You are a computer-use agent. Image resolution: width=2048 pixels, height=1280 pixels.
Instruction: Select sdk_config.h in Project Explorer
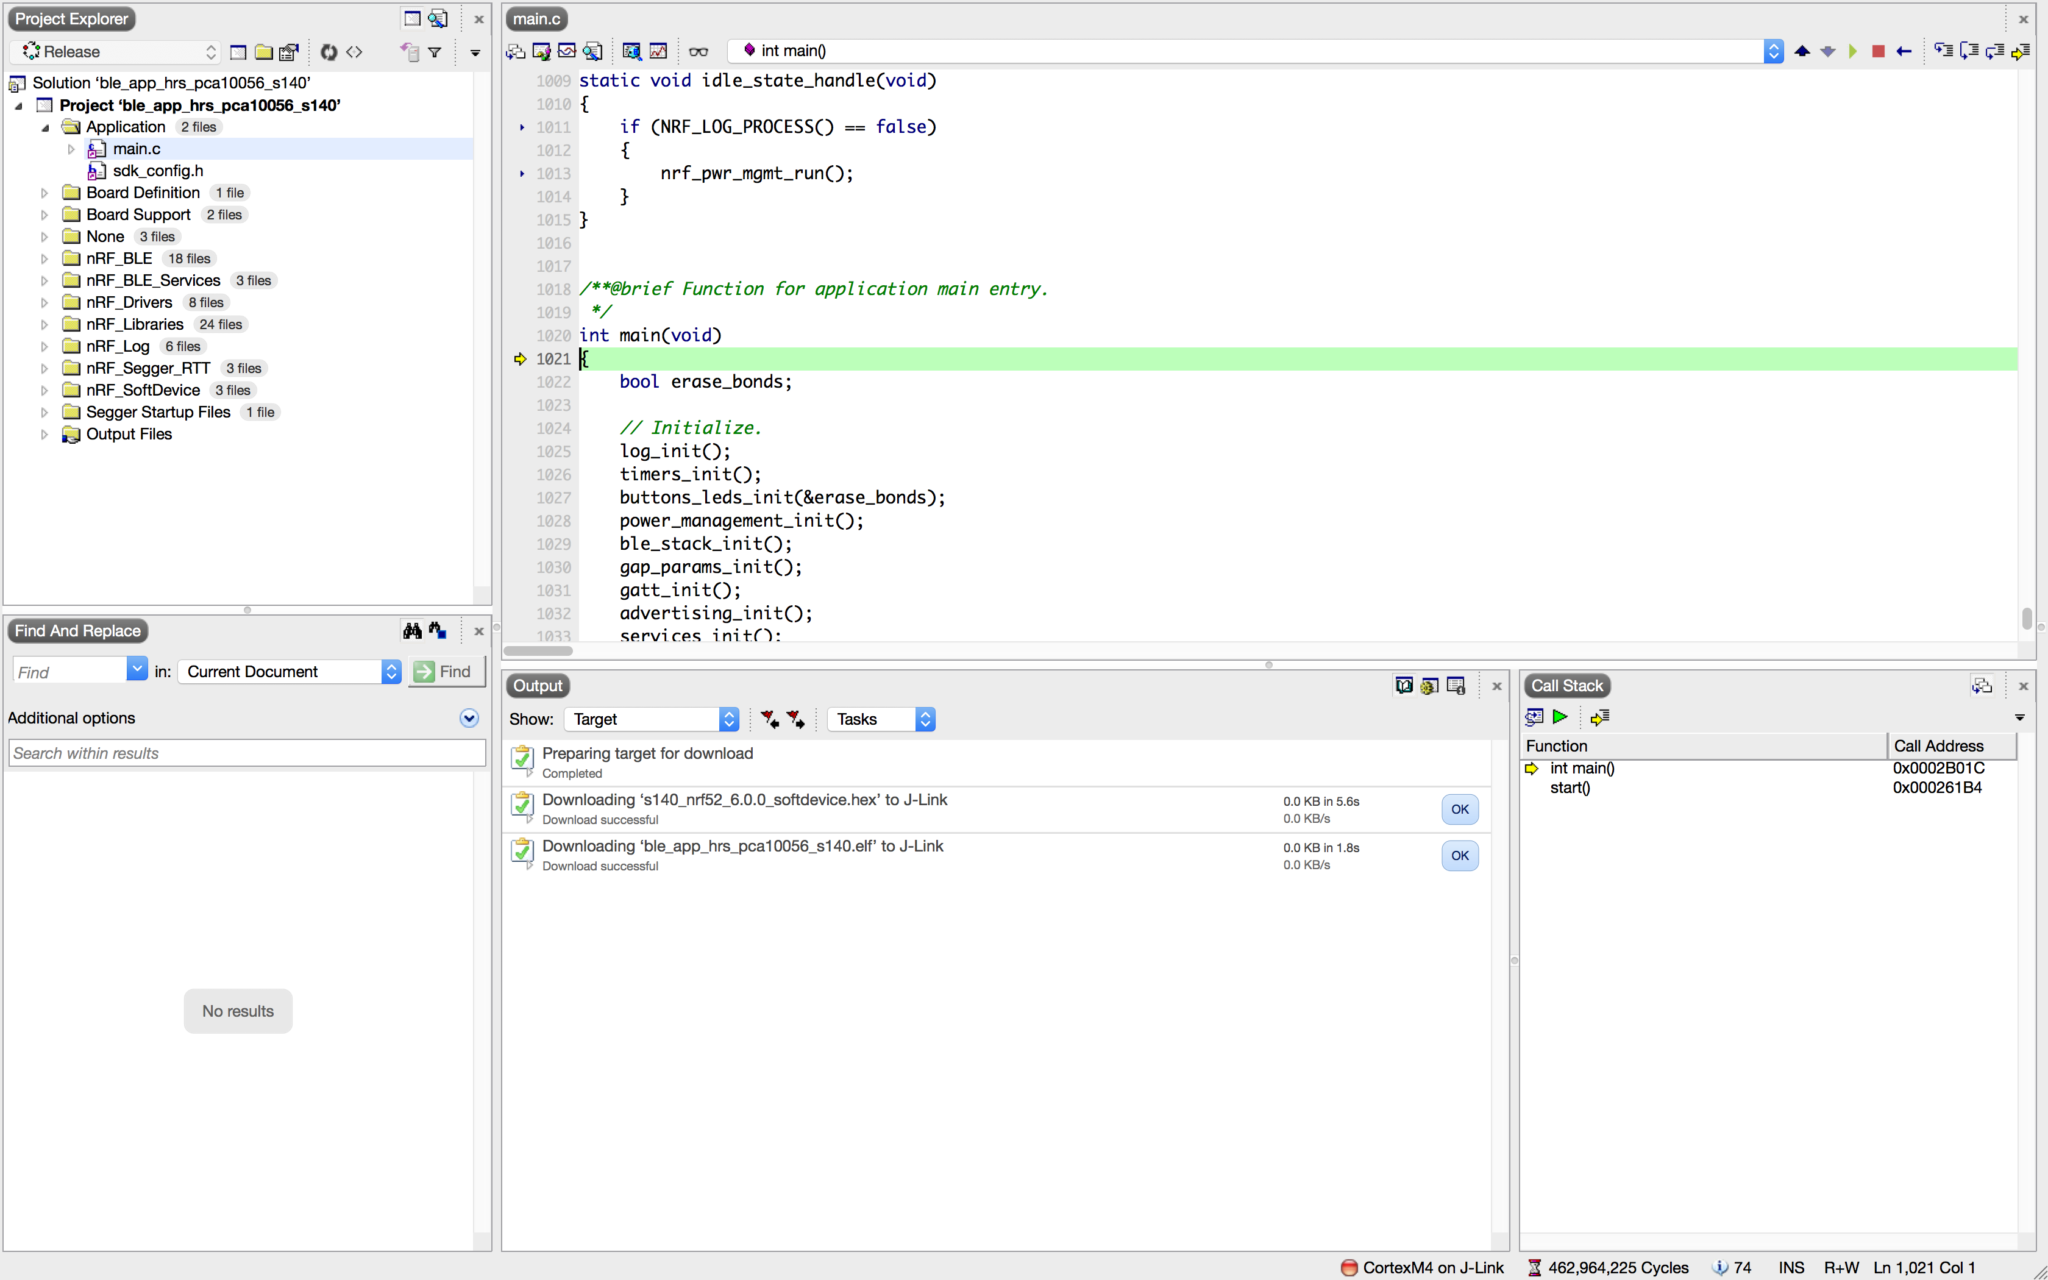point(158,171)
